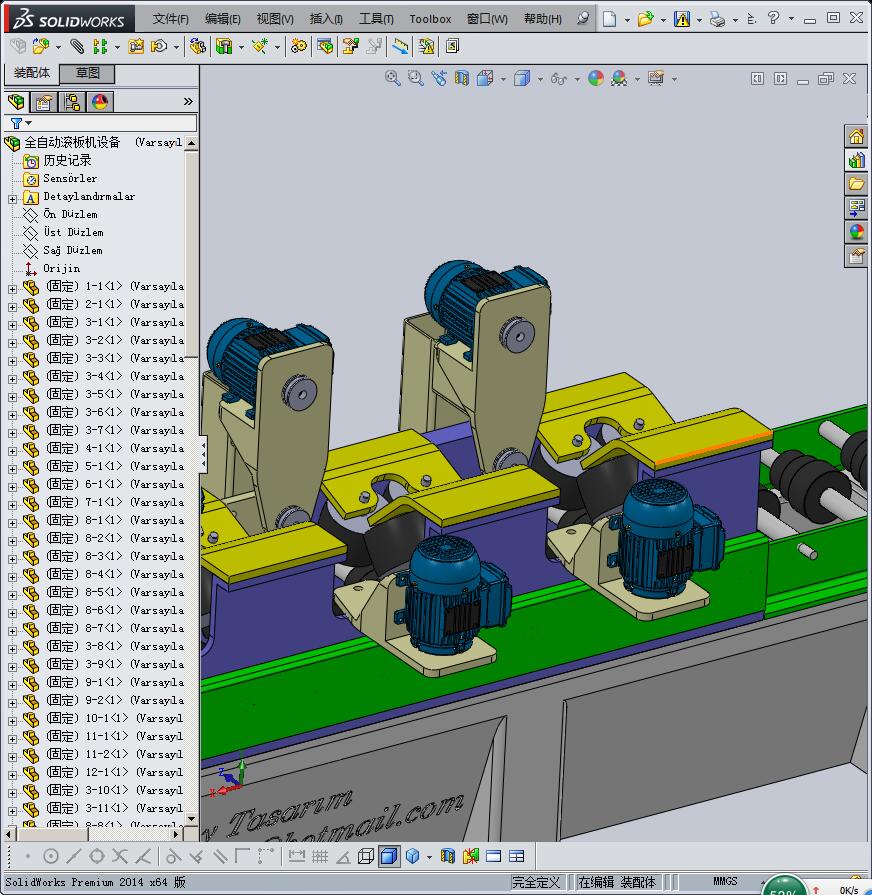Open the FeatureManager design tree tab icon
The image size is (872, 895).
pos(16,102)
